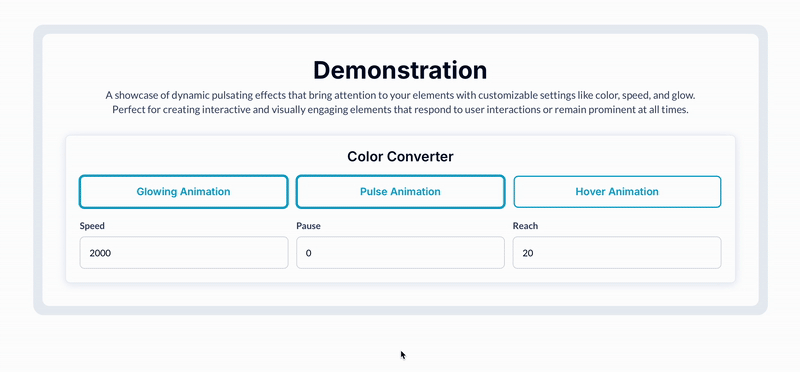800x372 pixels.
Task: Click the line beginning "A showcase of dynamic pulsating"
Action: click(401, 95)
